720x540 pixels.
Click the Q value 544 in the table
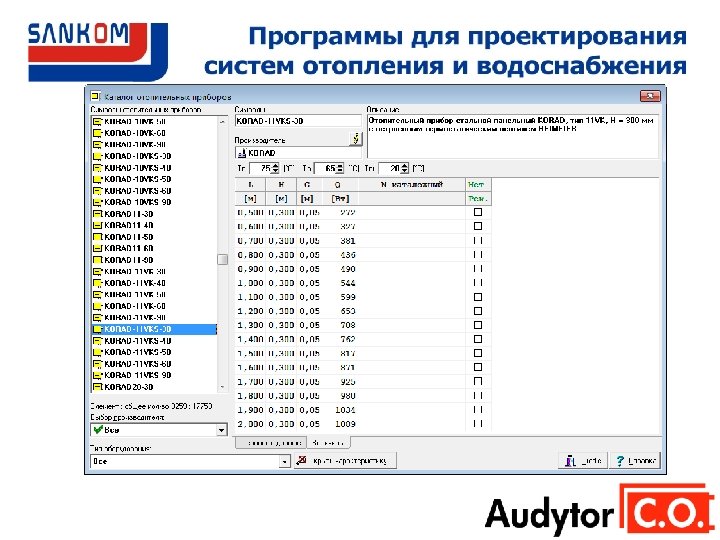(x=348, y=283)
